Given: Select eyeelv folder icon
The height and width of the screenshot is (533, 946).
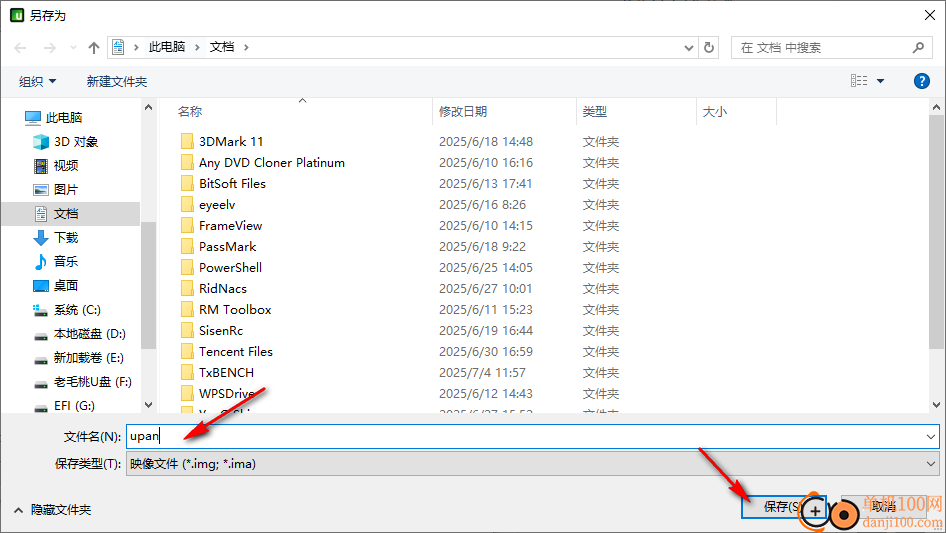Looking at the screenshot, I should [187, 205].
